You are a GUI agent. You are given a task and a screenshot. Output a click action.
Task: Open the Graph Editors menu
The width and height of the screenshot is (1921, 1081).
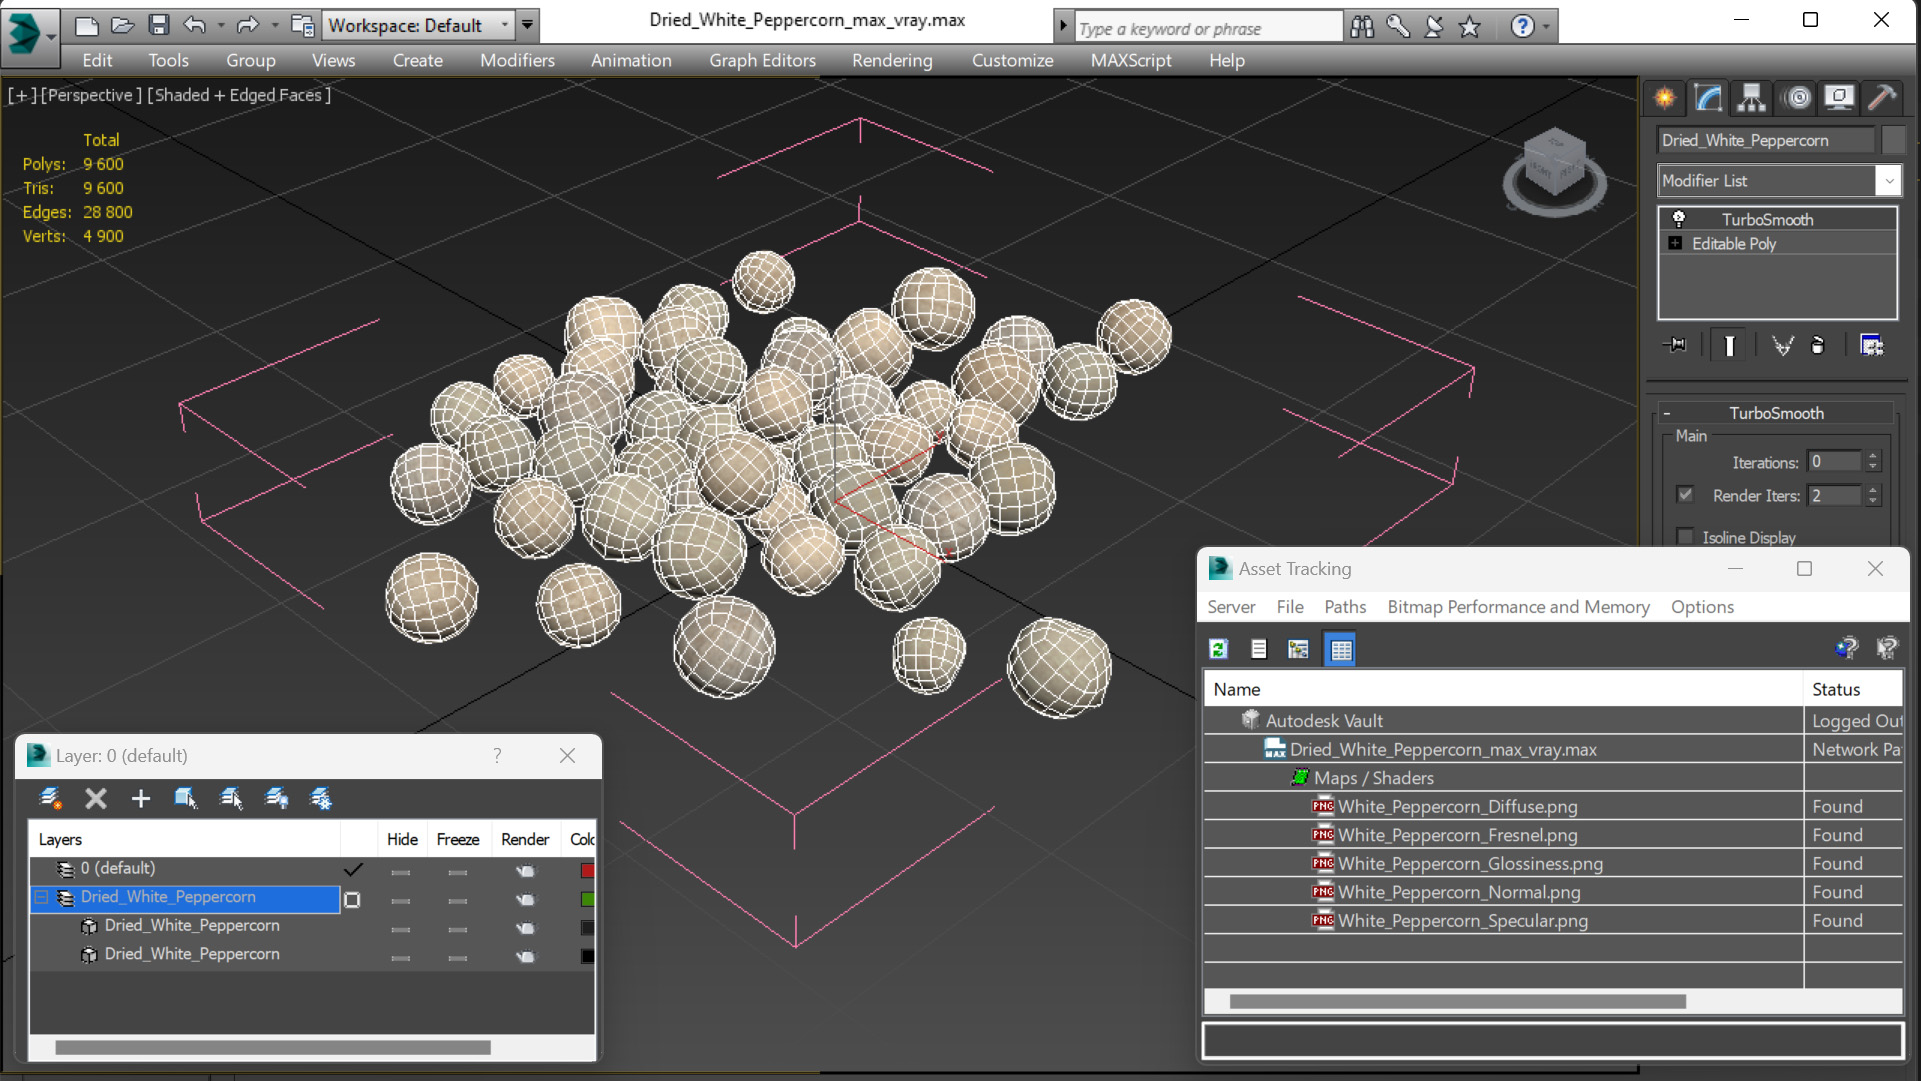763,59
